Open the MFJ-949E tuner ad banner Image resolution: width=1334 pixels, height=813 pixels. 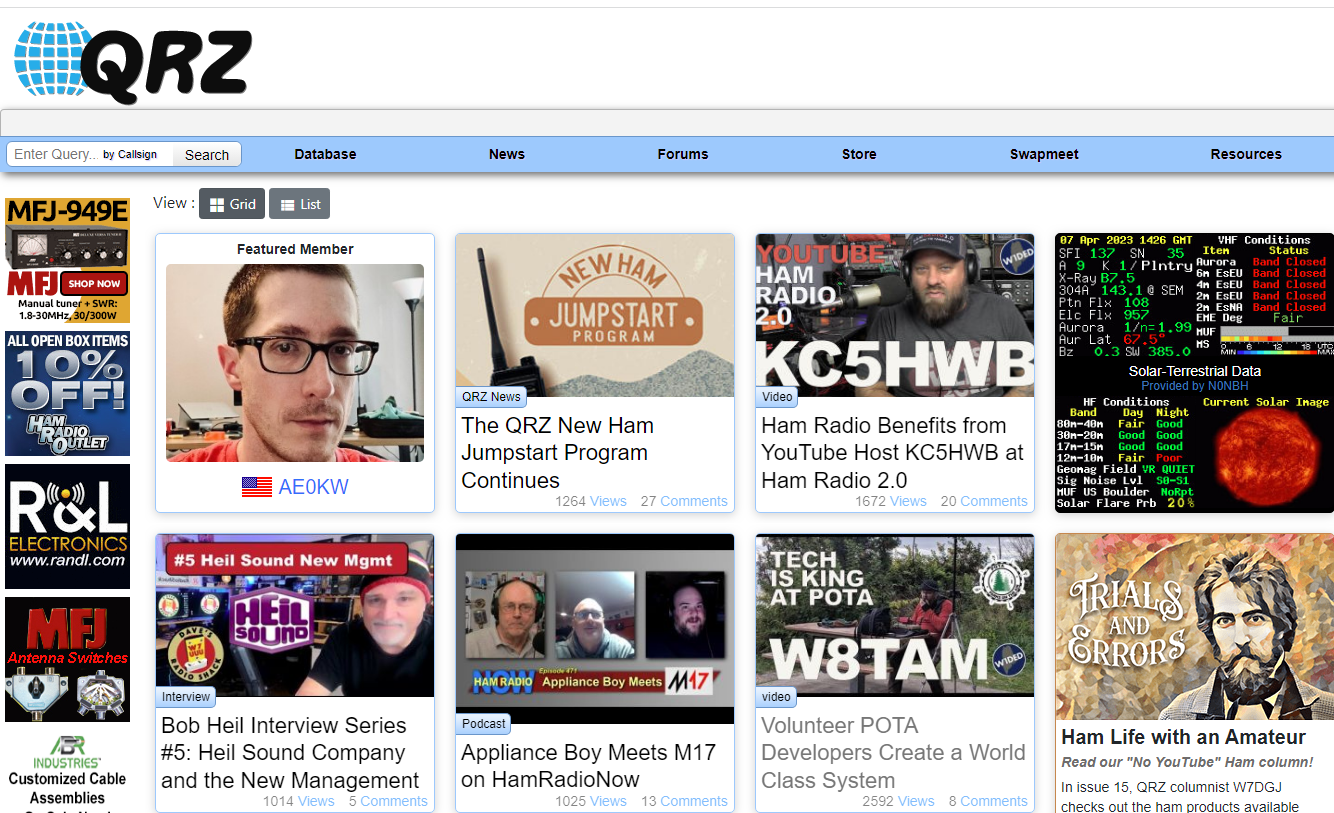click(x=67, y=260)
